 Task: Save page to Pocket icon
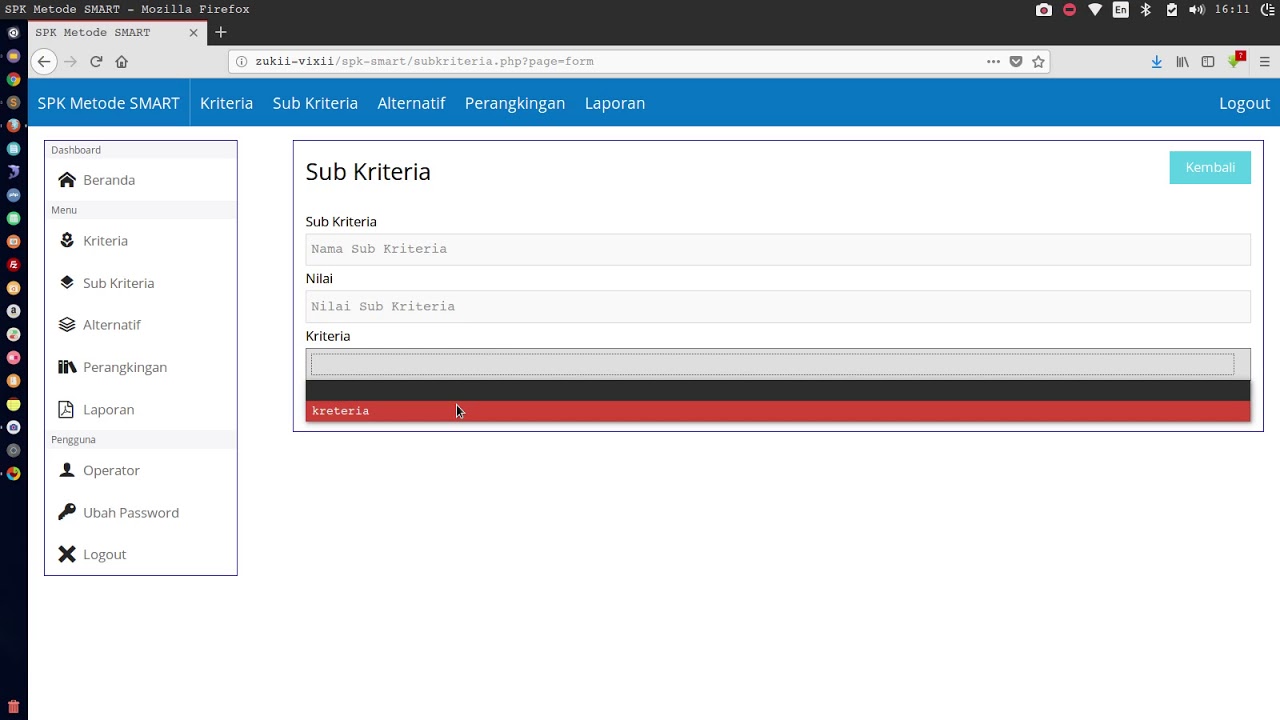click(x=1016, y=61)
